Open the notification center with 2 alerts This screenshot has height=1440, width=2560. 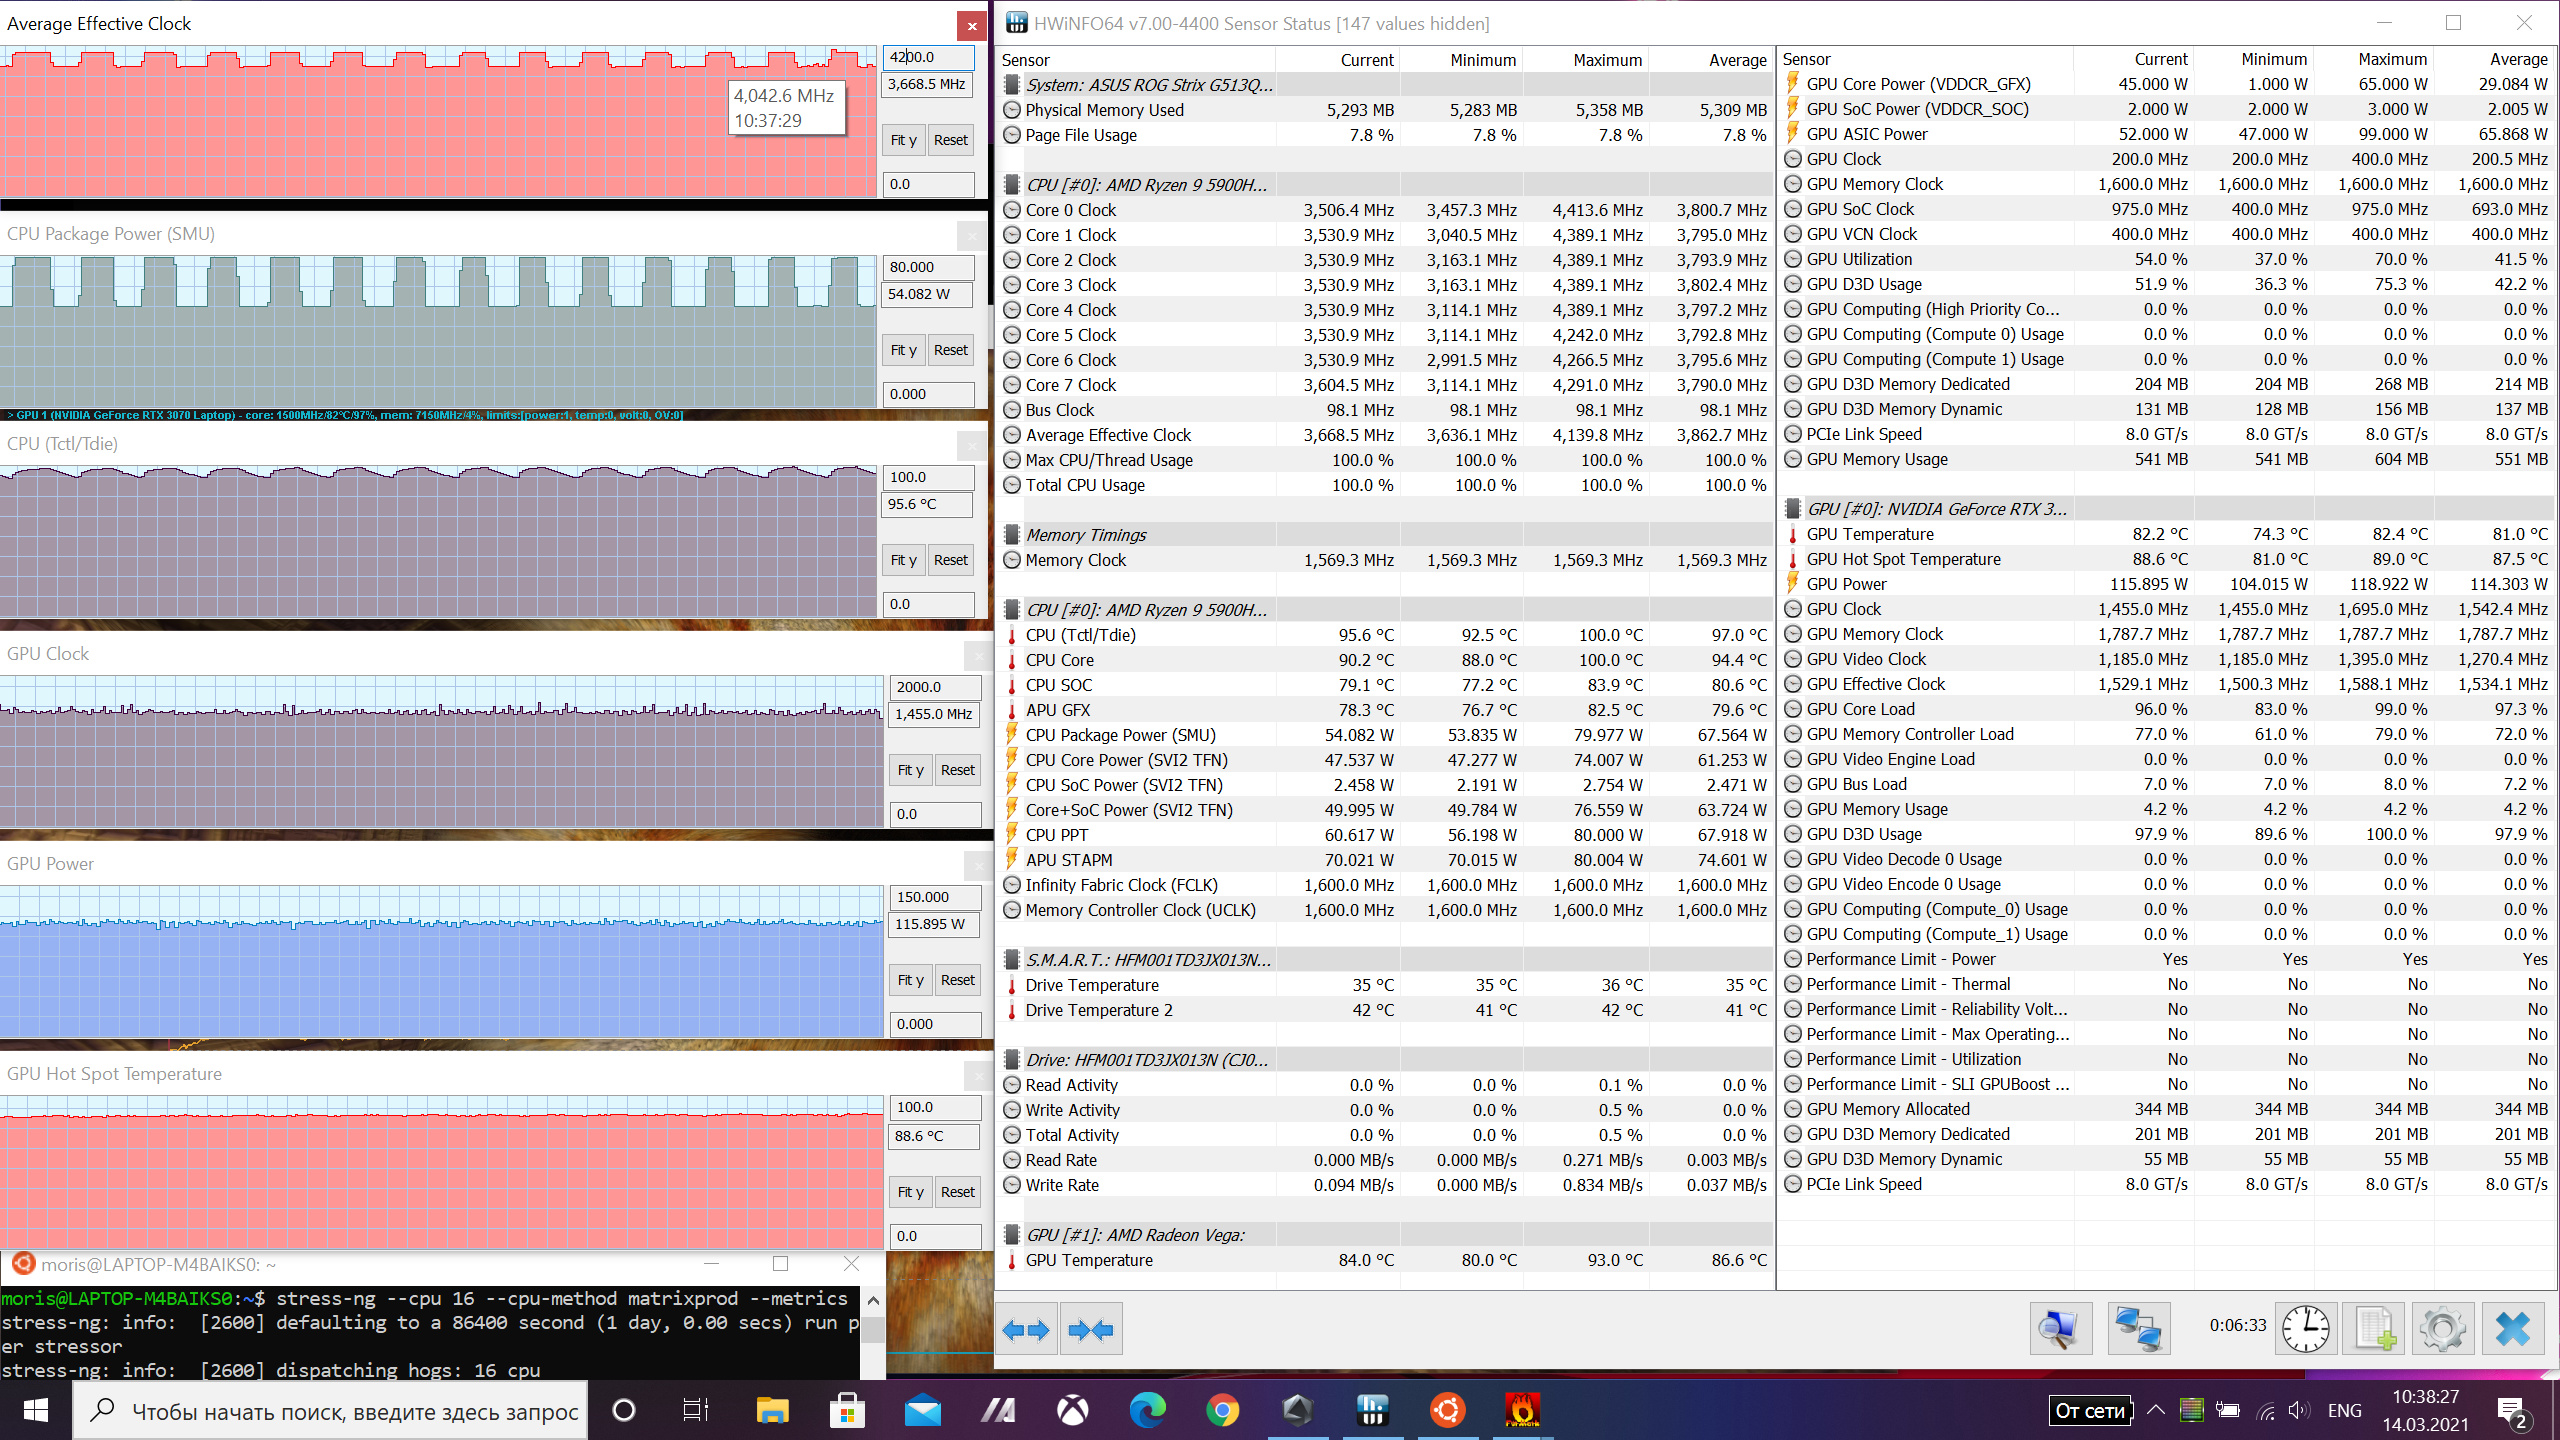[x=2513, y=1411]
